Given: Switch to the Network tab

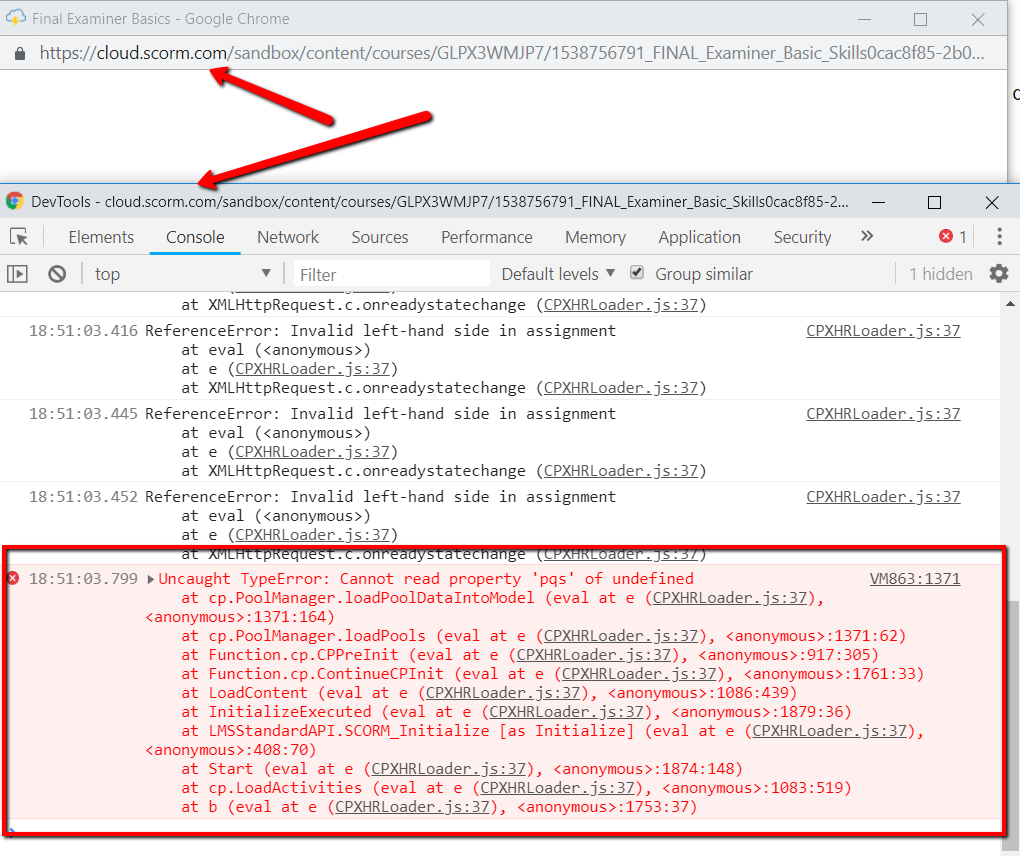Looking at the screenshot, I should (x=288, y=237).
